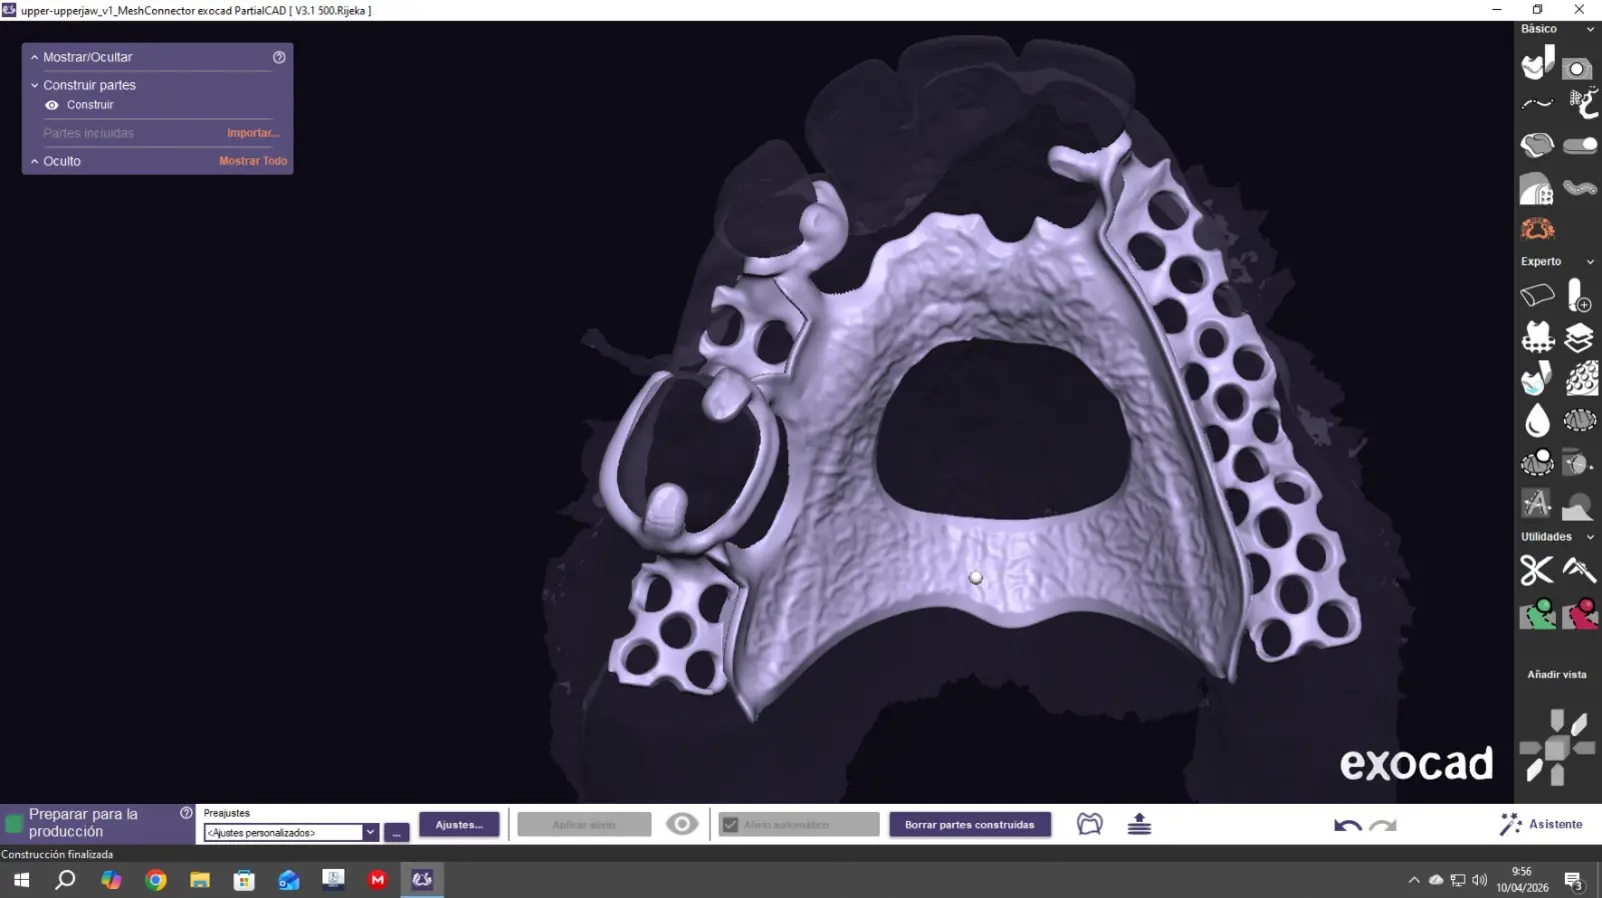Undo the last action
The image size is (1602, 898).
[1347, 825]
